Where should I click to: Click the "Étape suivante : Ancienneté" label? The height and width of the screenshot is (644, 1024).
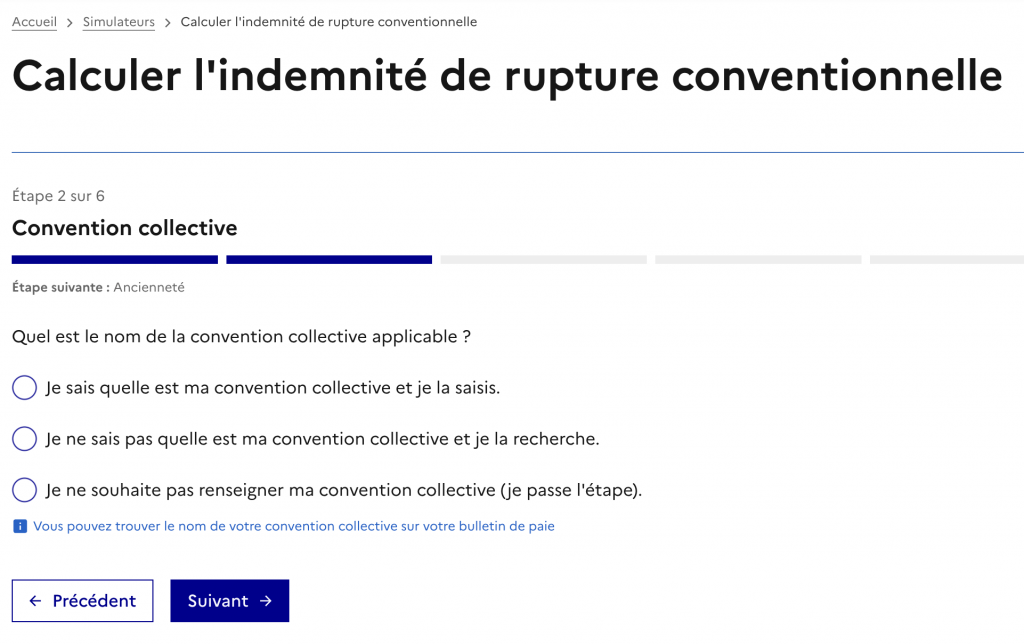[98, 287]
